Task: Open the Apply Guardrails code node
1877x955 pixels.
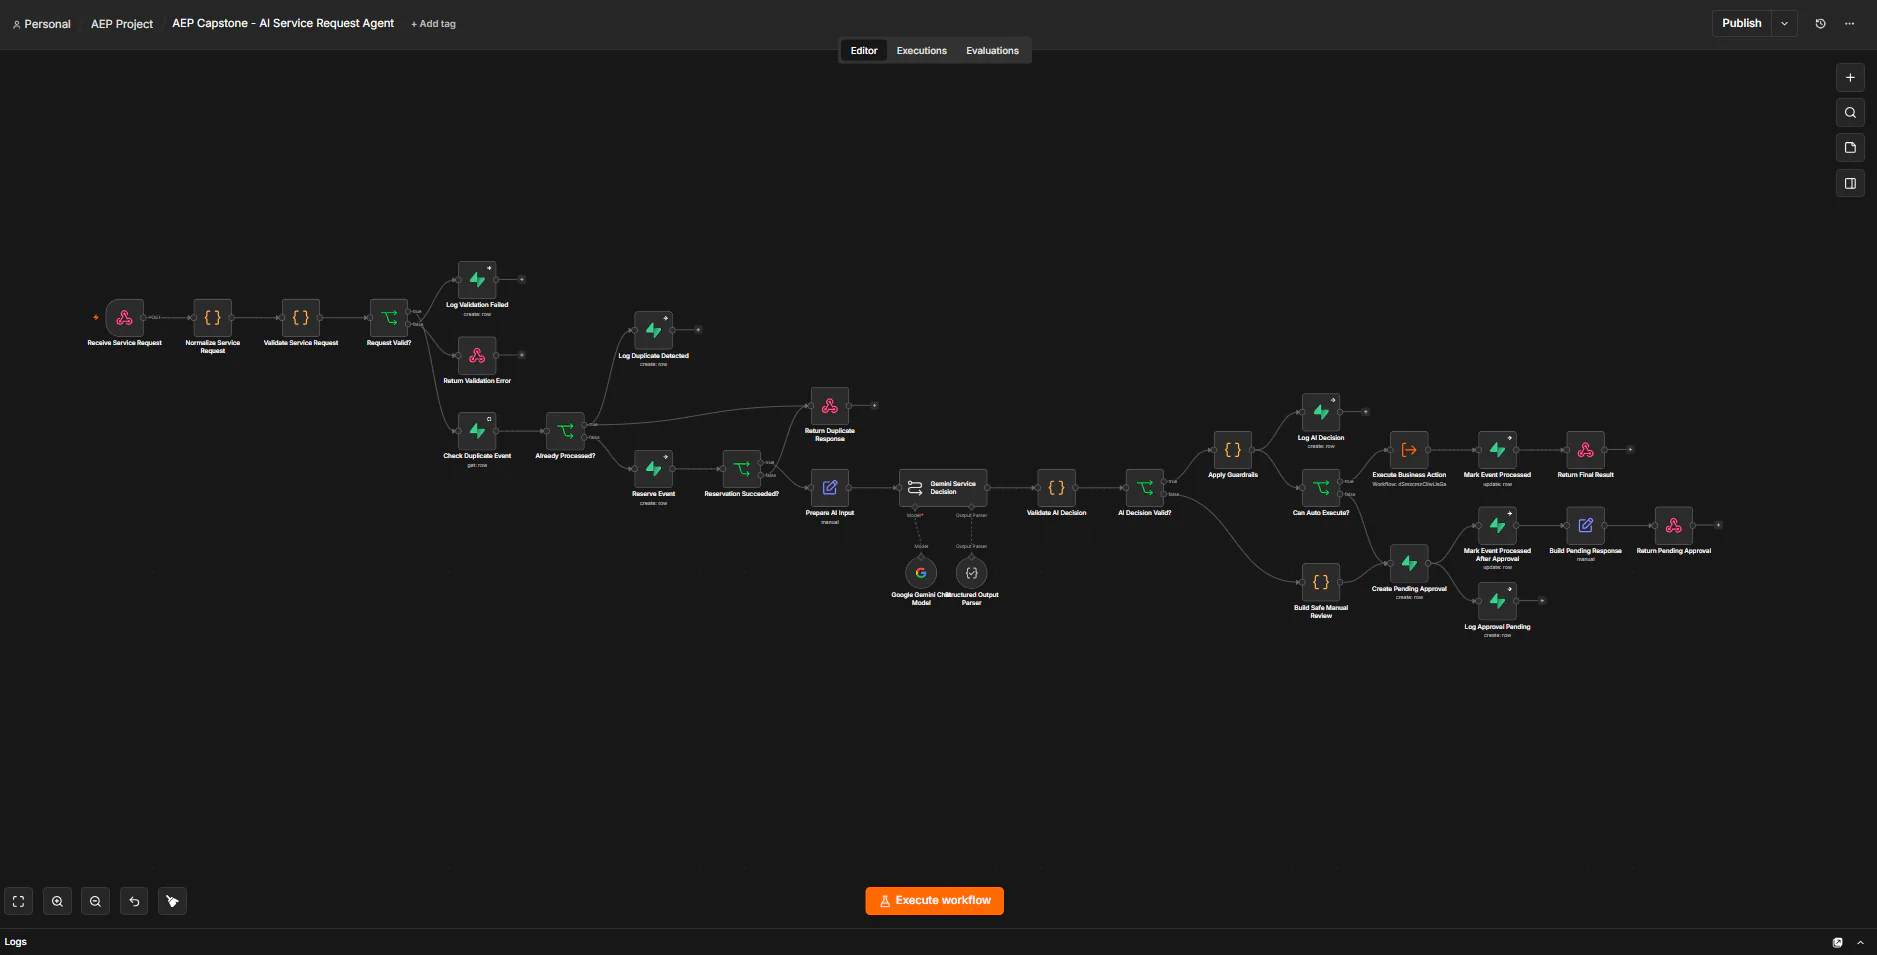Action: (1233, 450)
